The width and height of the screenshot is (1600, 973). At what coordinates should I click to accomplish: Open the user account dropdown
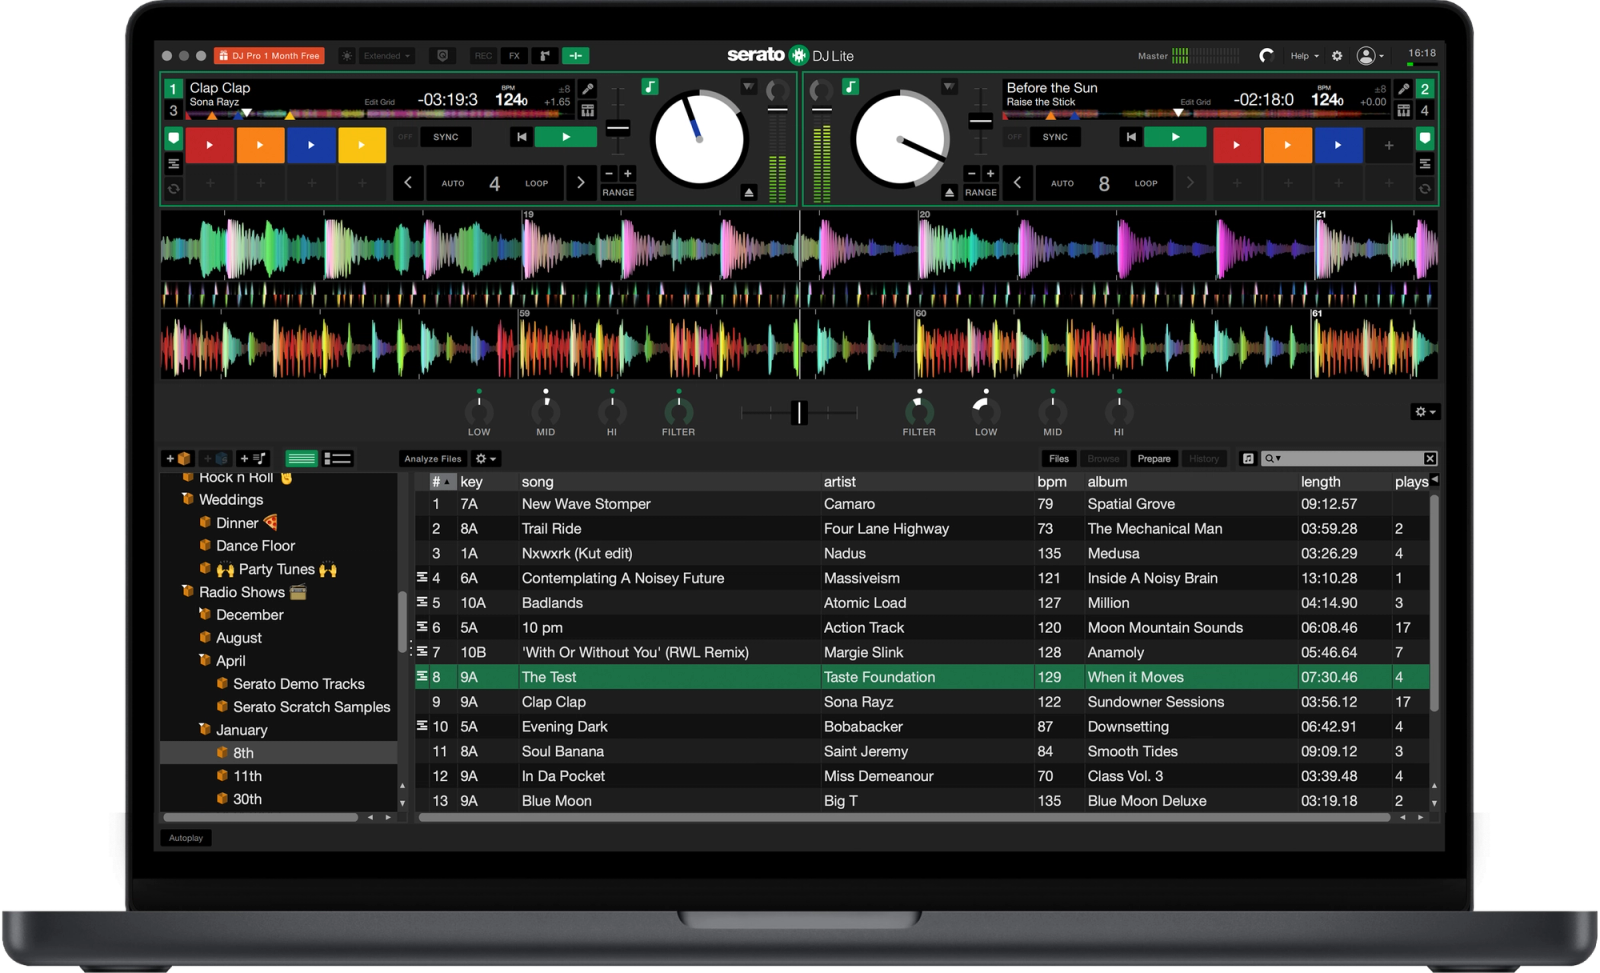pyautogui.click(x=1370, y=56)
